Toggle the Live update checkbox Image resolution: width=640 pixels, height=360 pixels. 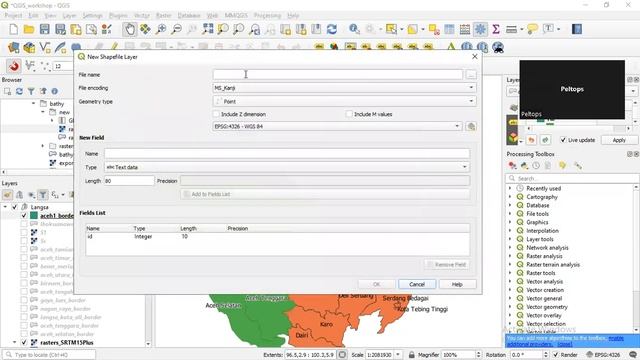(563, 140)
